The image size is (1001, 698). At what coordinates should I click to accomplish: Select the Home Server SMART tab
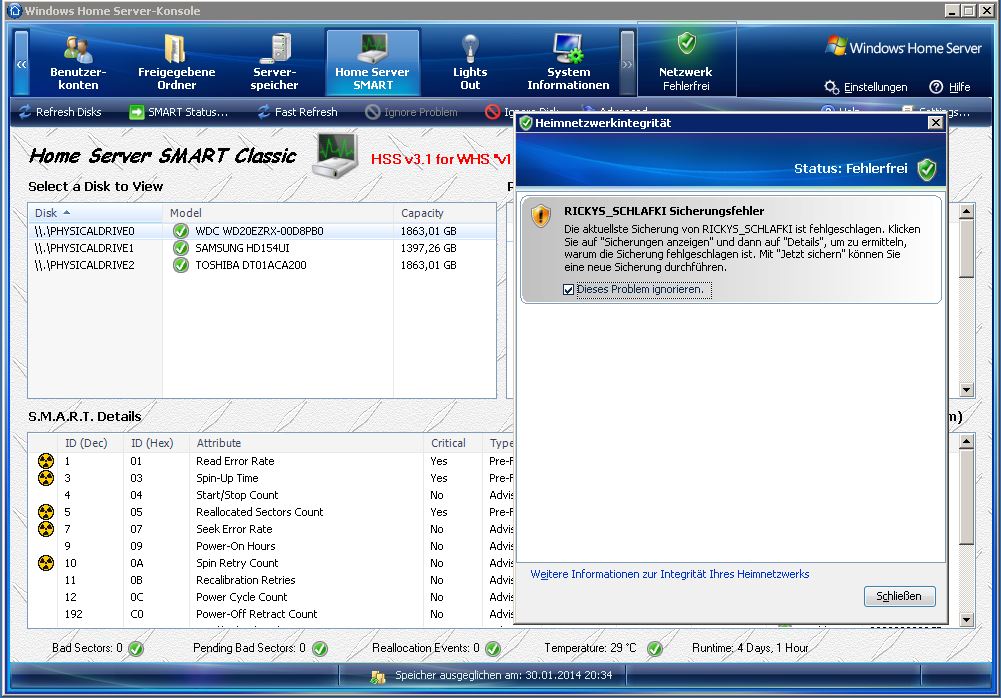[373, 63]
